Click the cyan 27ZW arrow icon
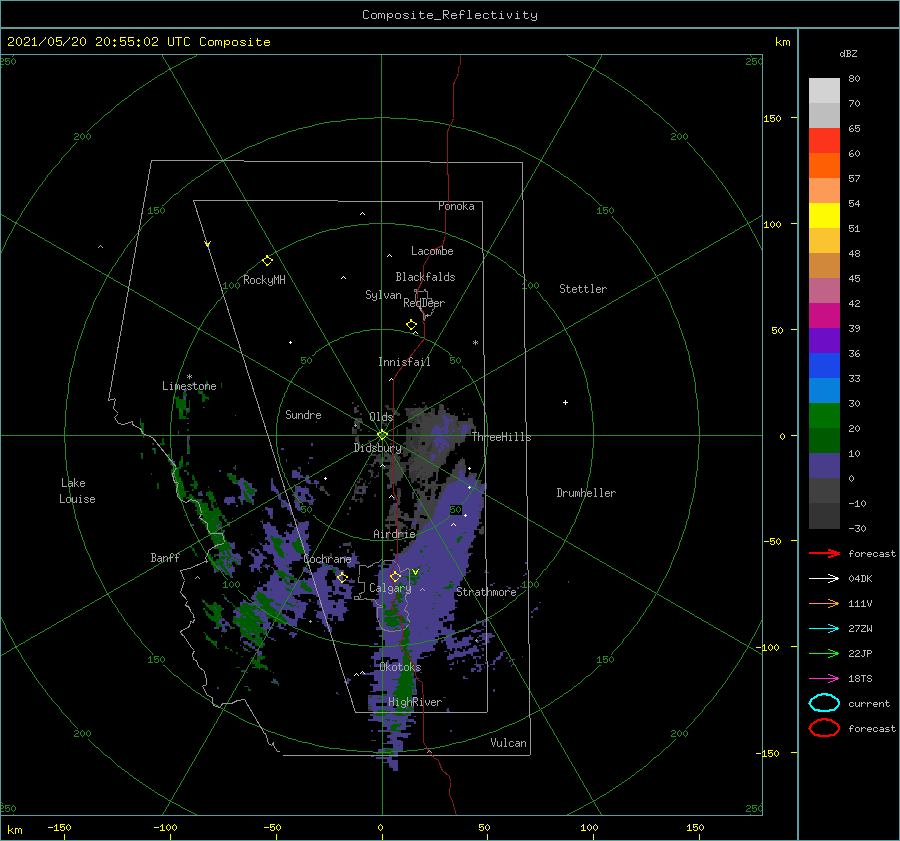Screen dimensions: 900x841 click(x=824, y=629)
